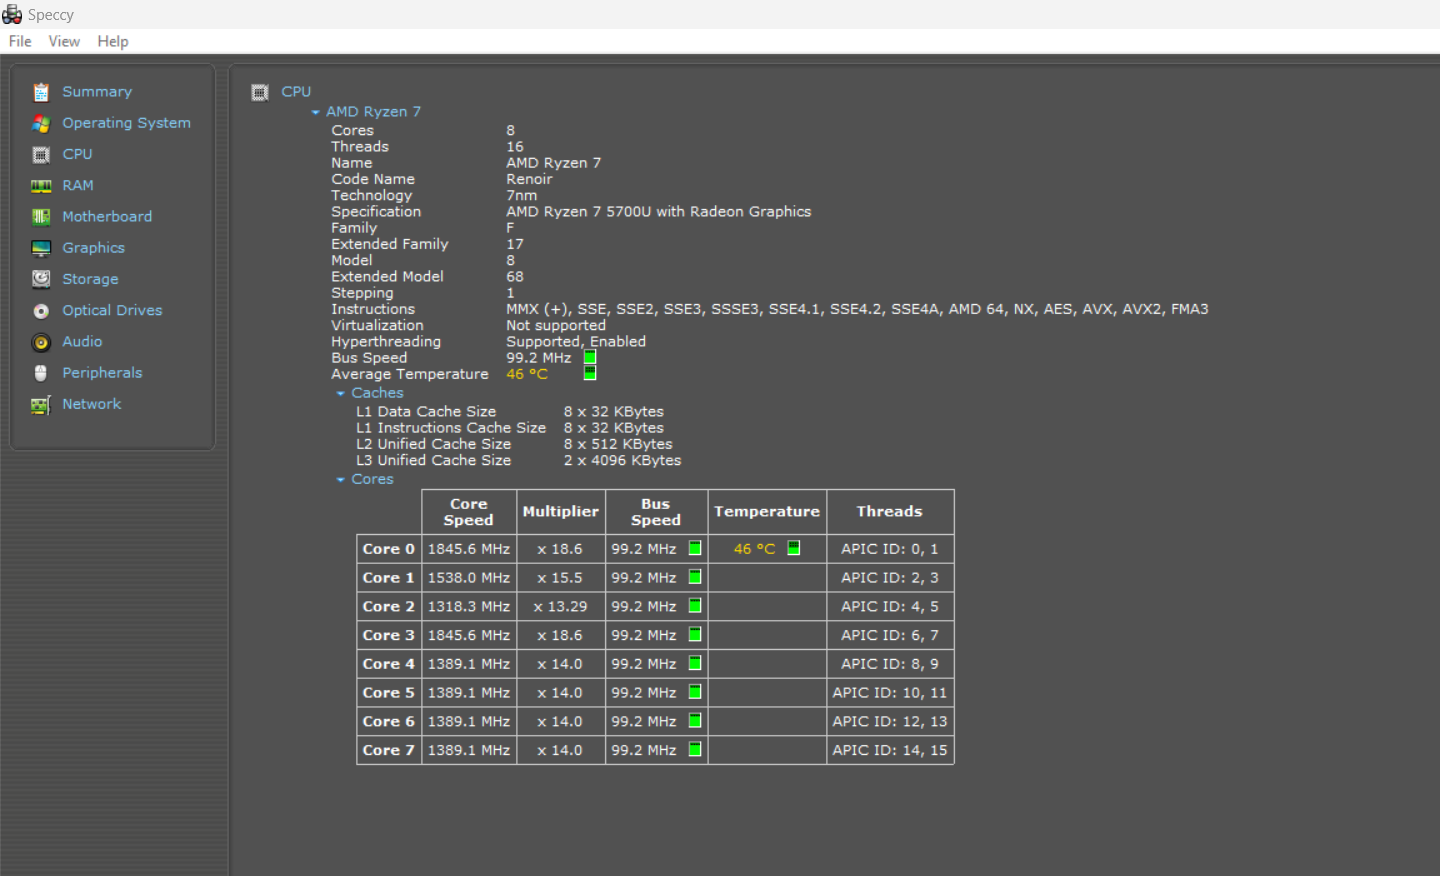Click the L2 Unified Cache Size row

click(515, 445)
